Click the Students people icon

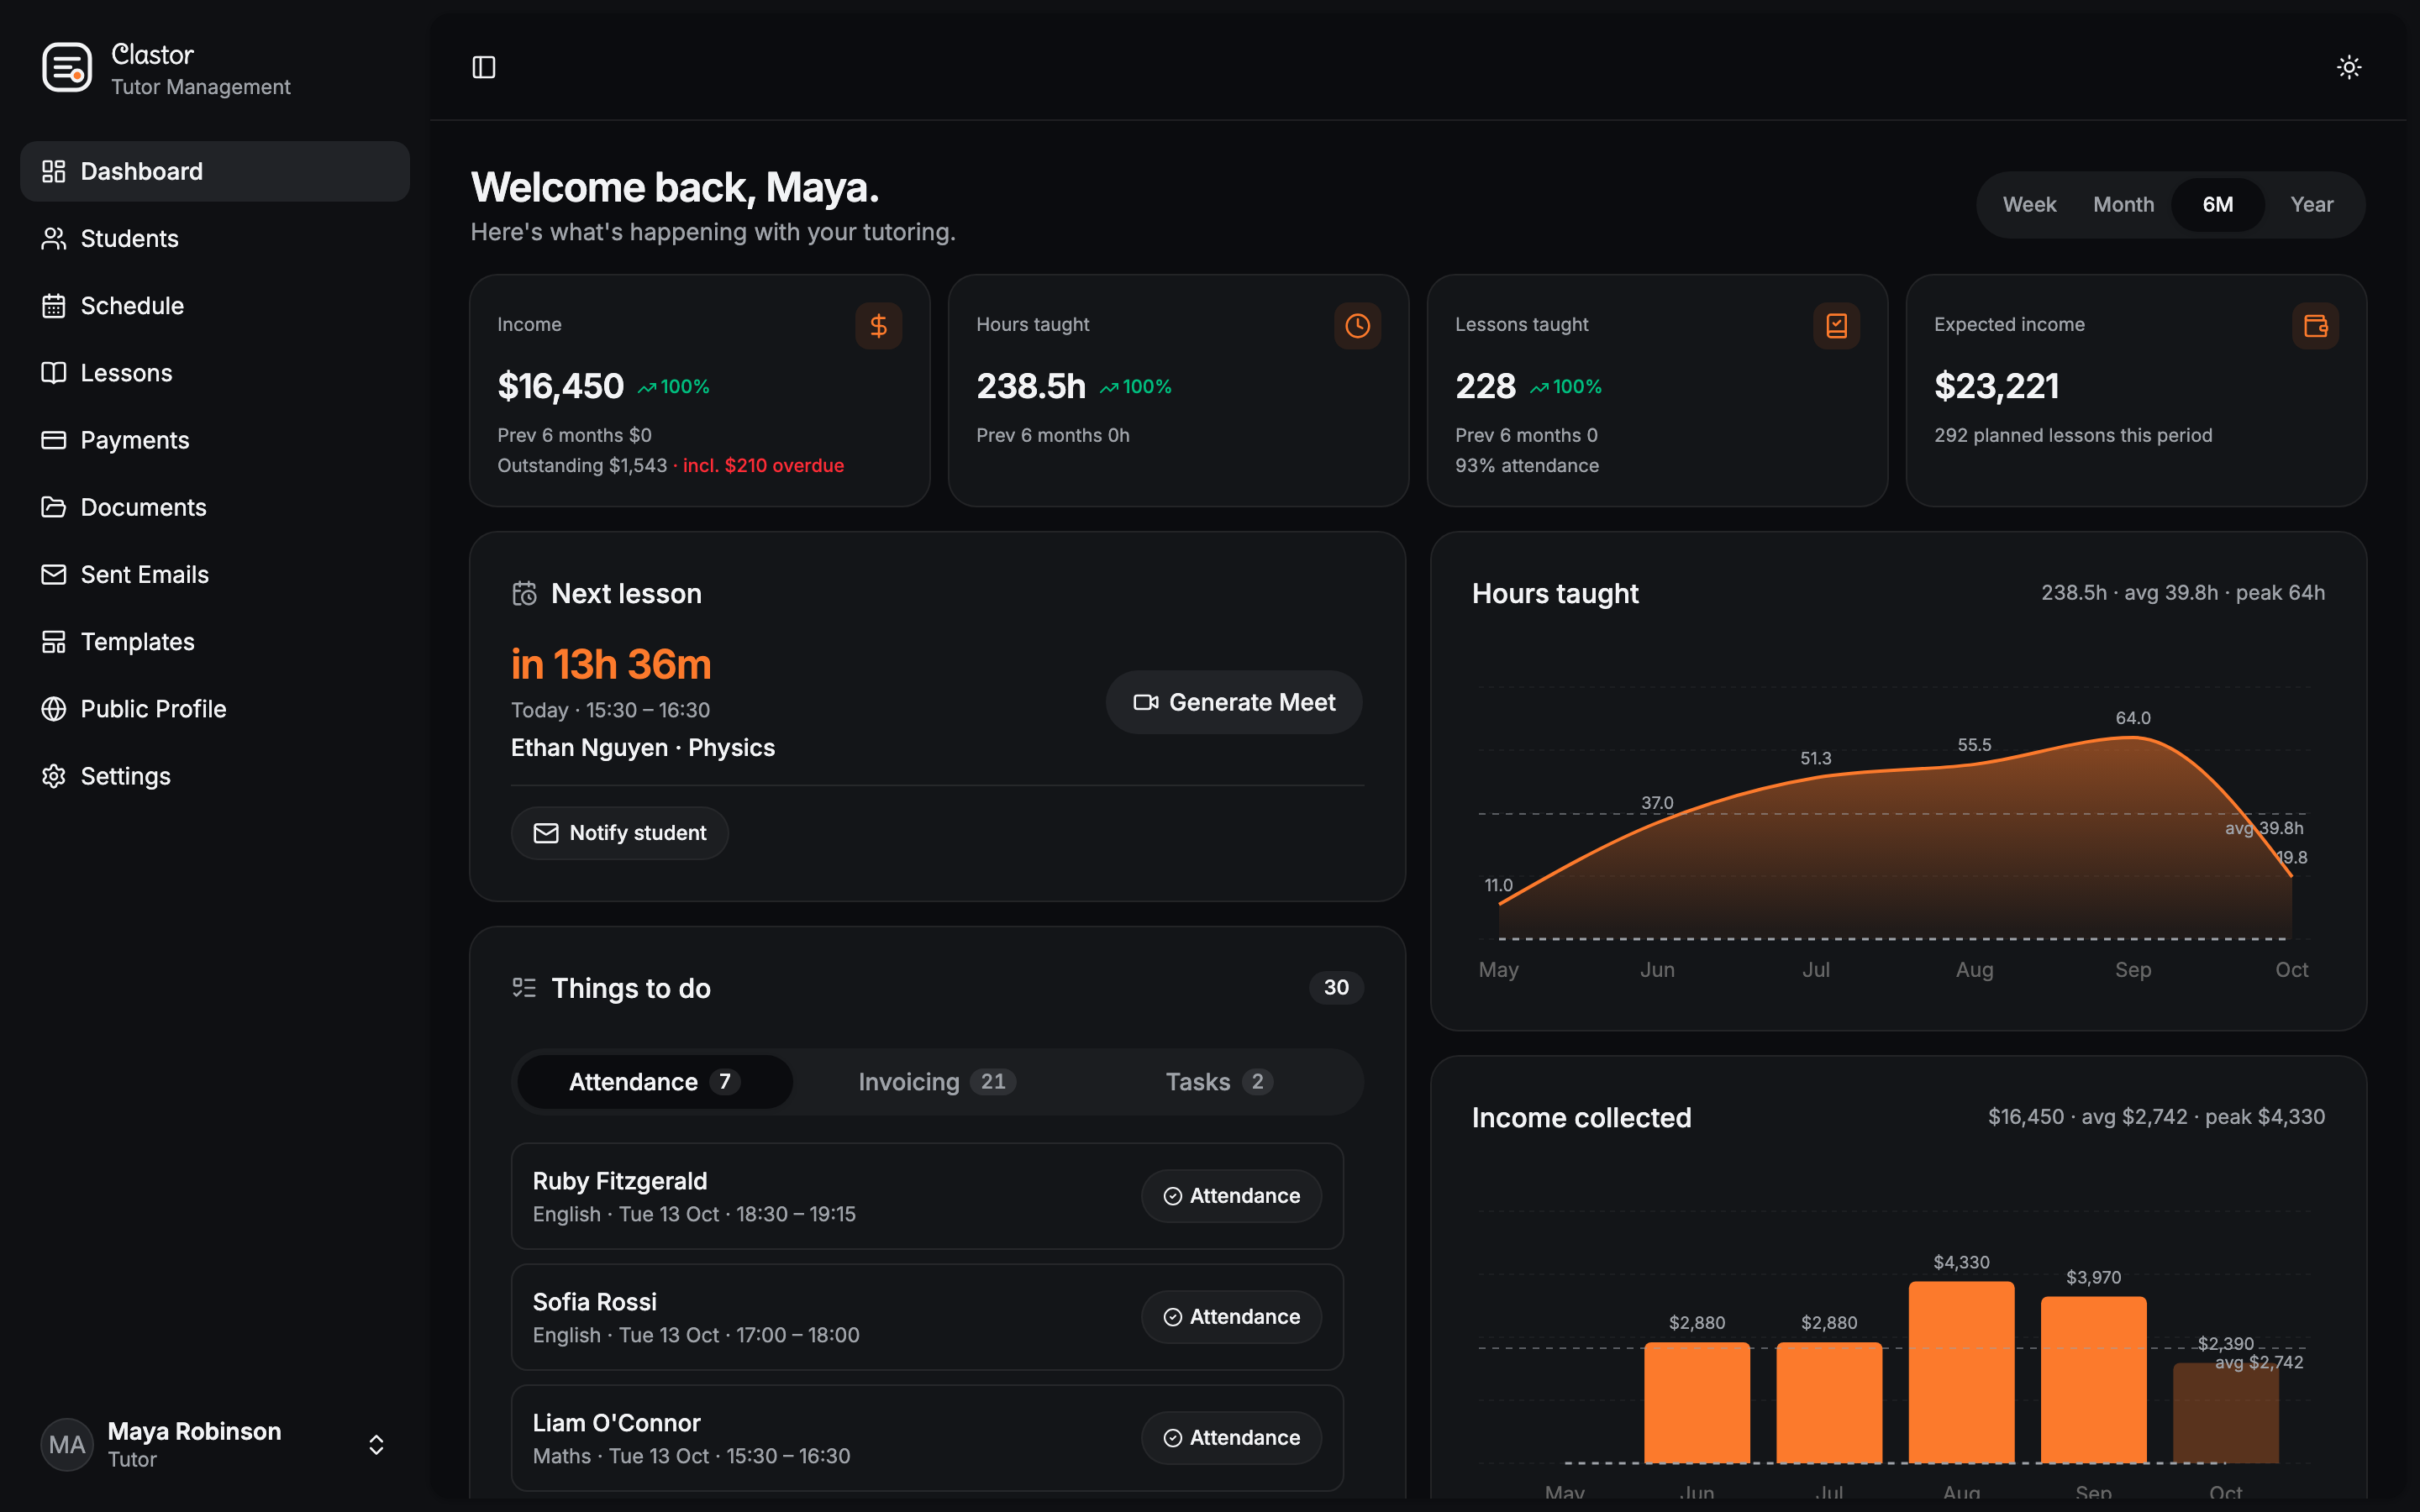point(54,238)
